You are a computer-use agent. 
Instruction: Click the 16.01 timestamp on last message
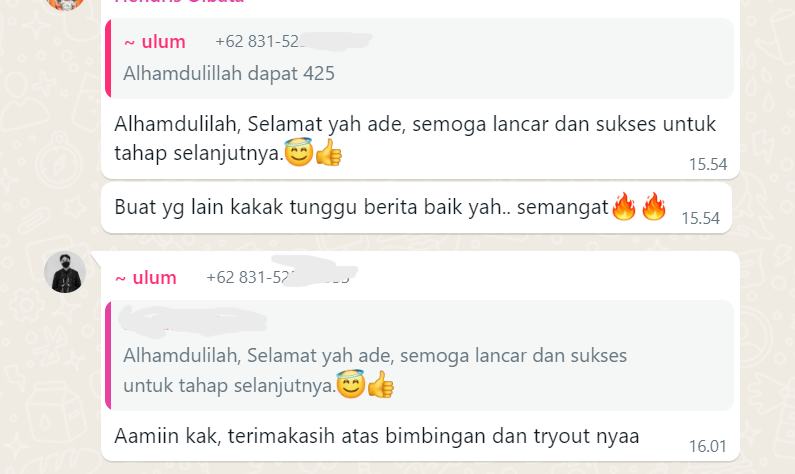708,446
